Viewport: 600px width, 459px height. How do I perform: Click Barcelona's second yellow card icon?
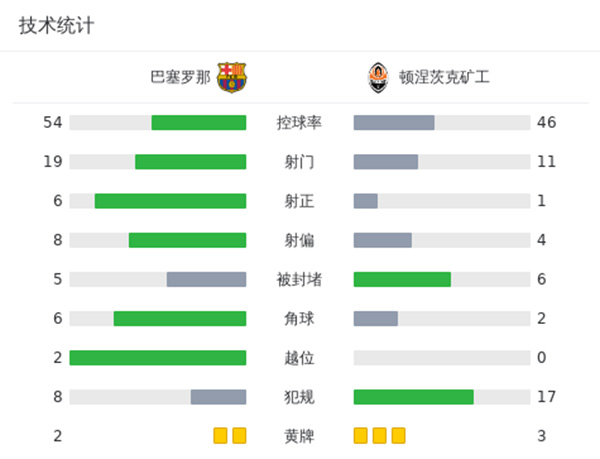(x=239, y=436)
